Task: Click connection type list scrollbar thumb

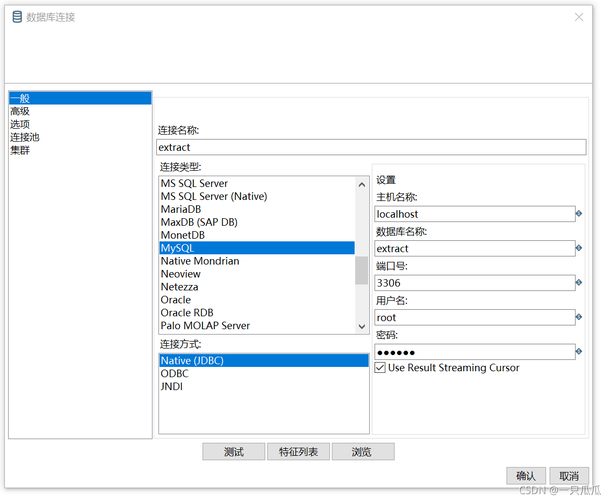Action: pos(362,270)
